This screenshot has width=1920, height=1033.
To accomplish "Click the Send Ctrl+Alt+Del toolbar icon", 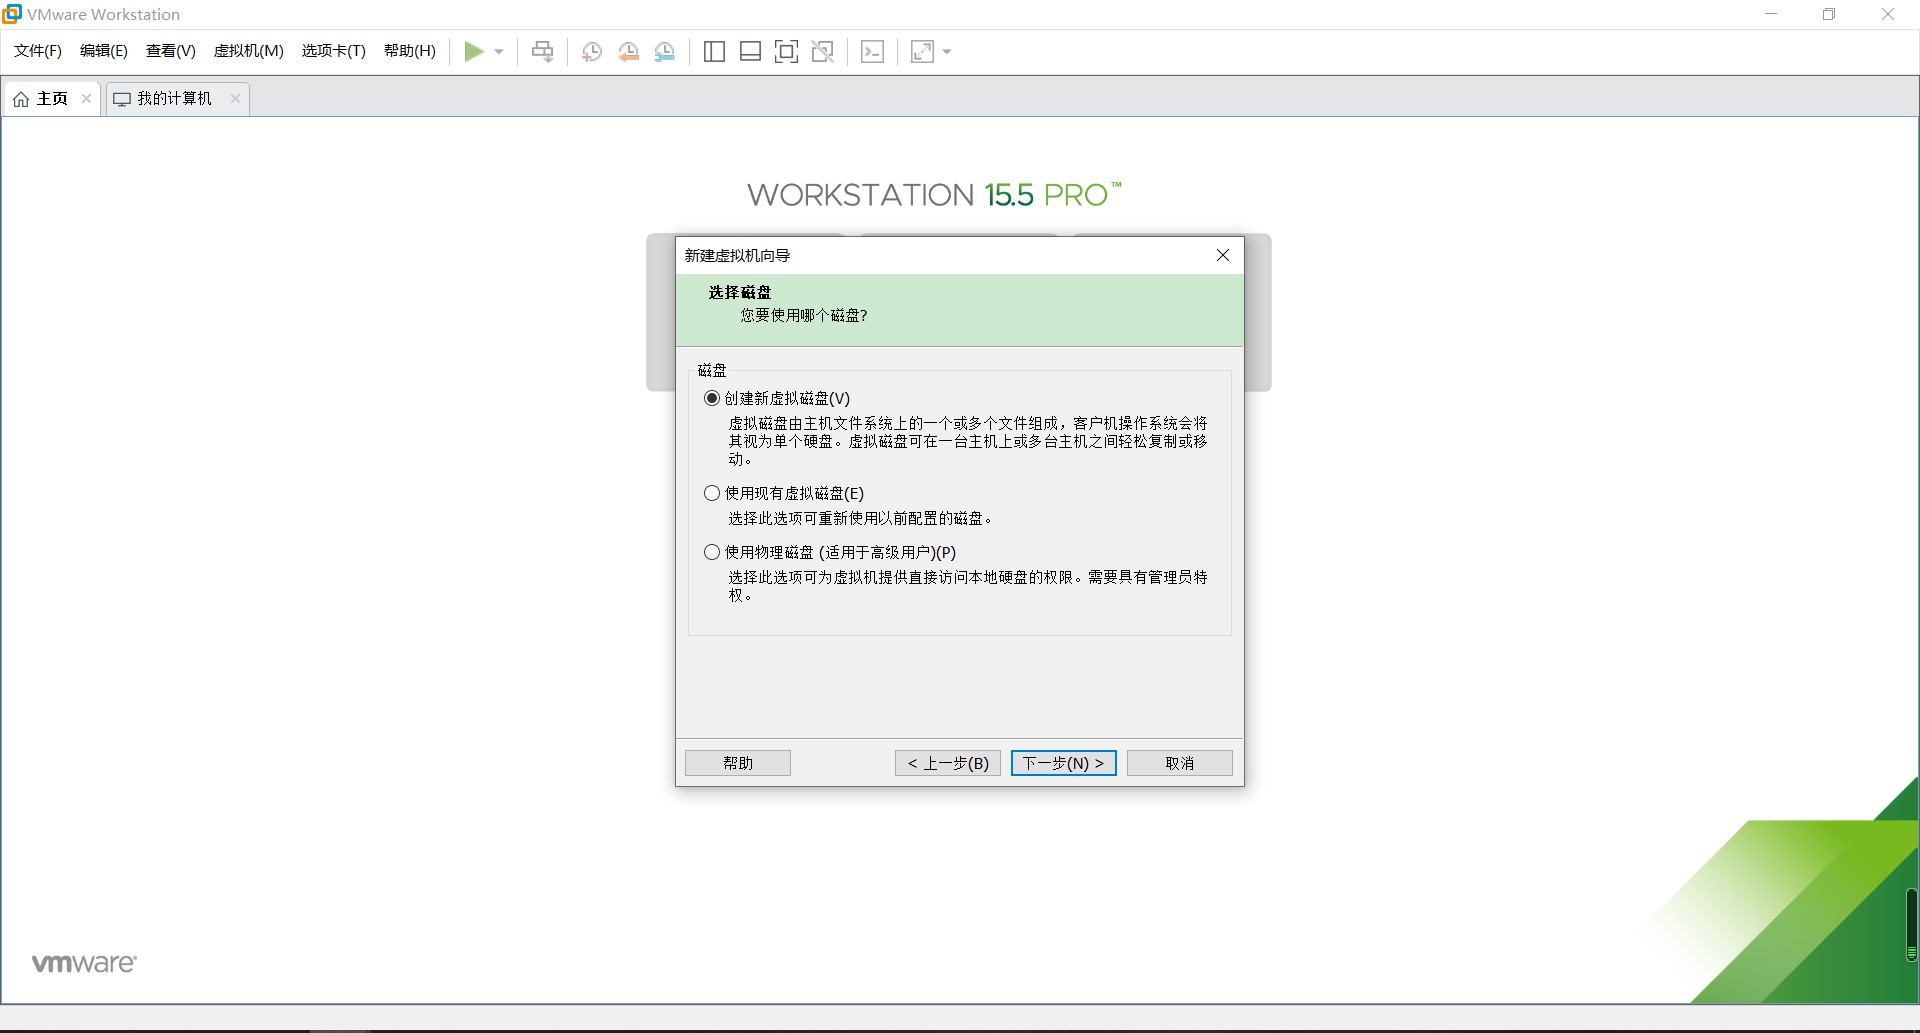I will pos(542,51).
